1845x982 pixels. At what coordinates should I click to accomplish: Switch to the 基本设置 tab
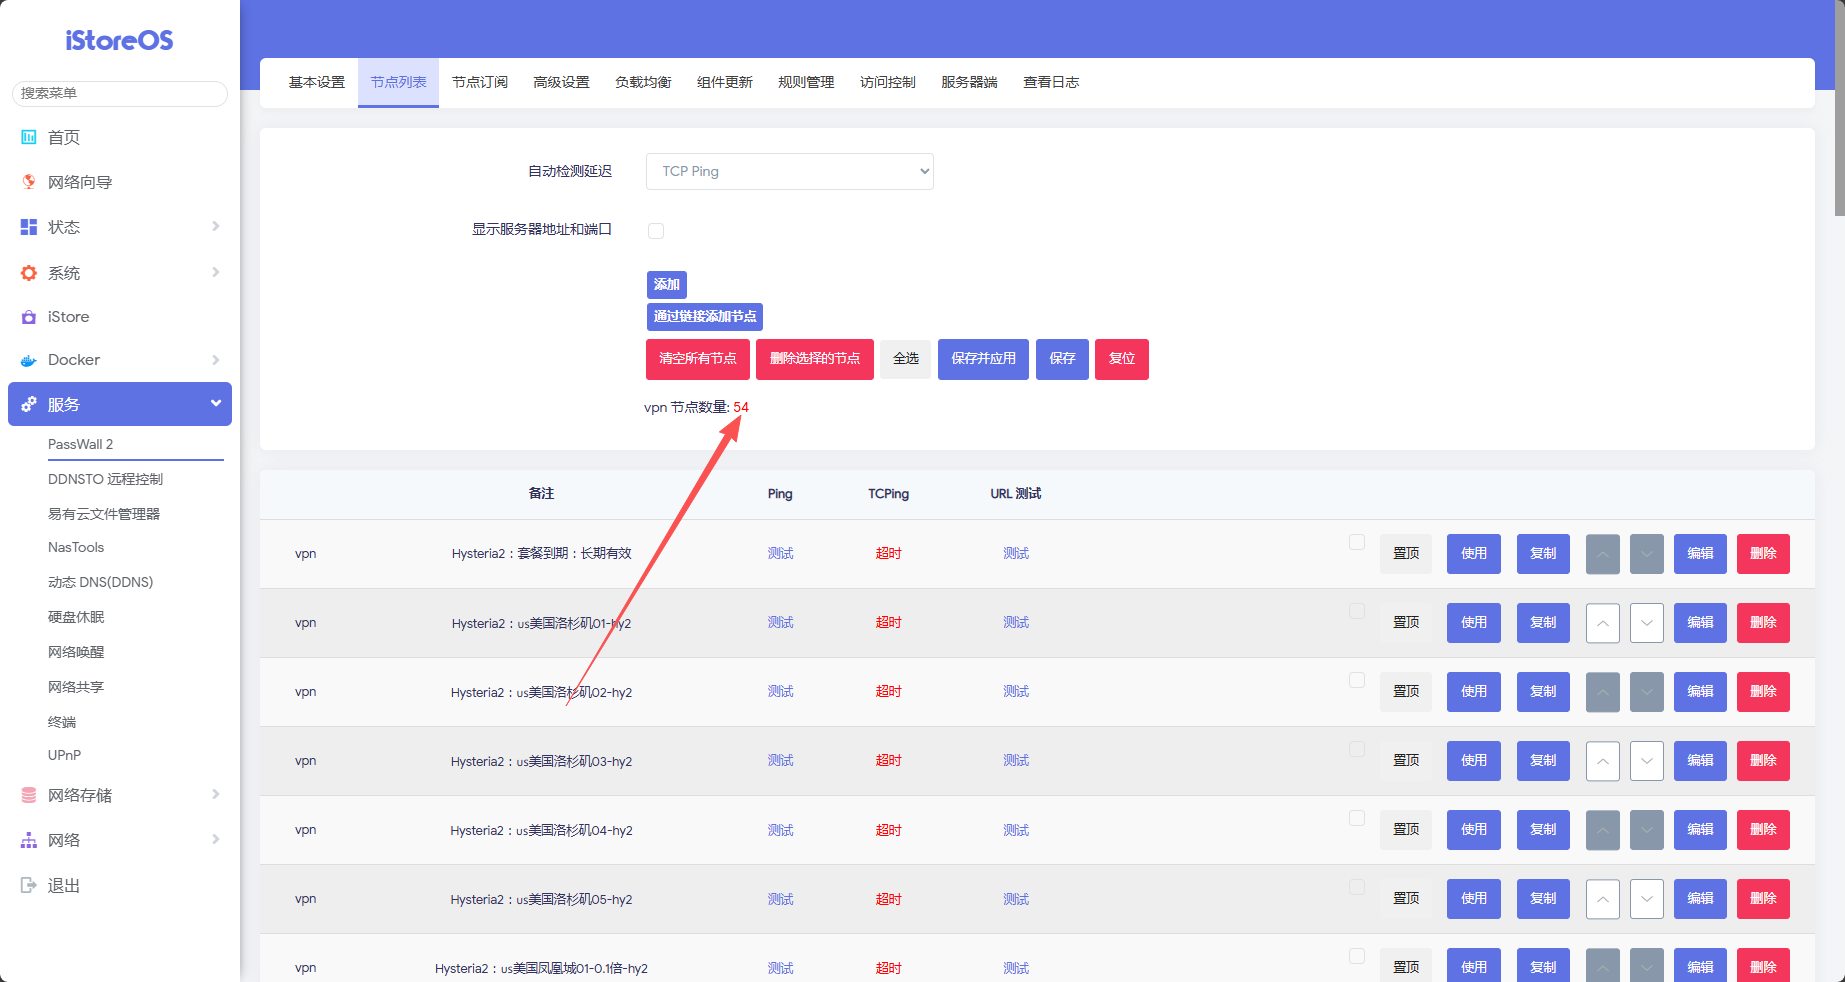click(317, 82)
